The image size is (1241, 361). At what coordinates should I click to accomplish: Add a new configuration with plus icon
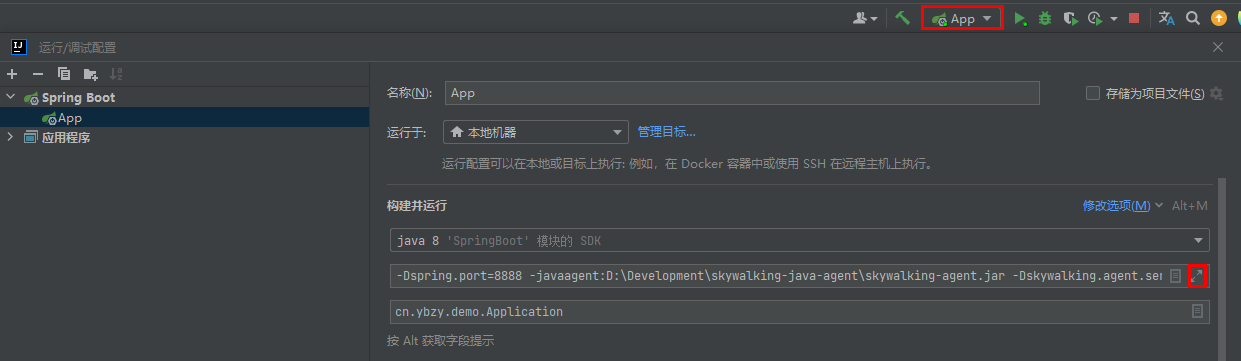(x=12, y=74)
